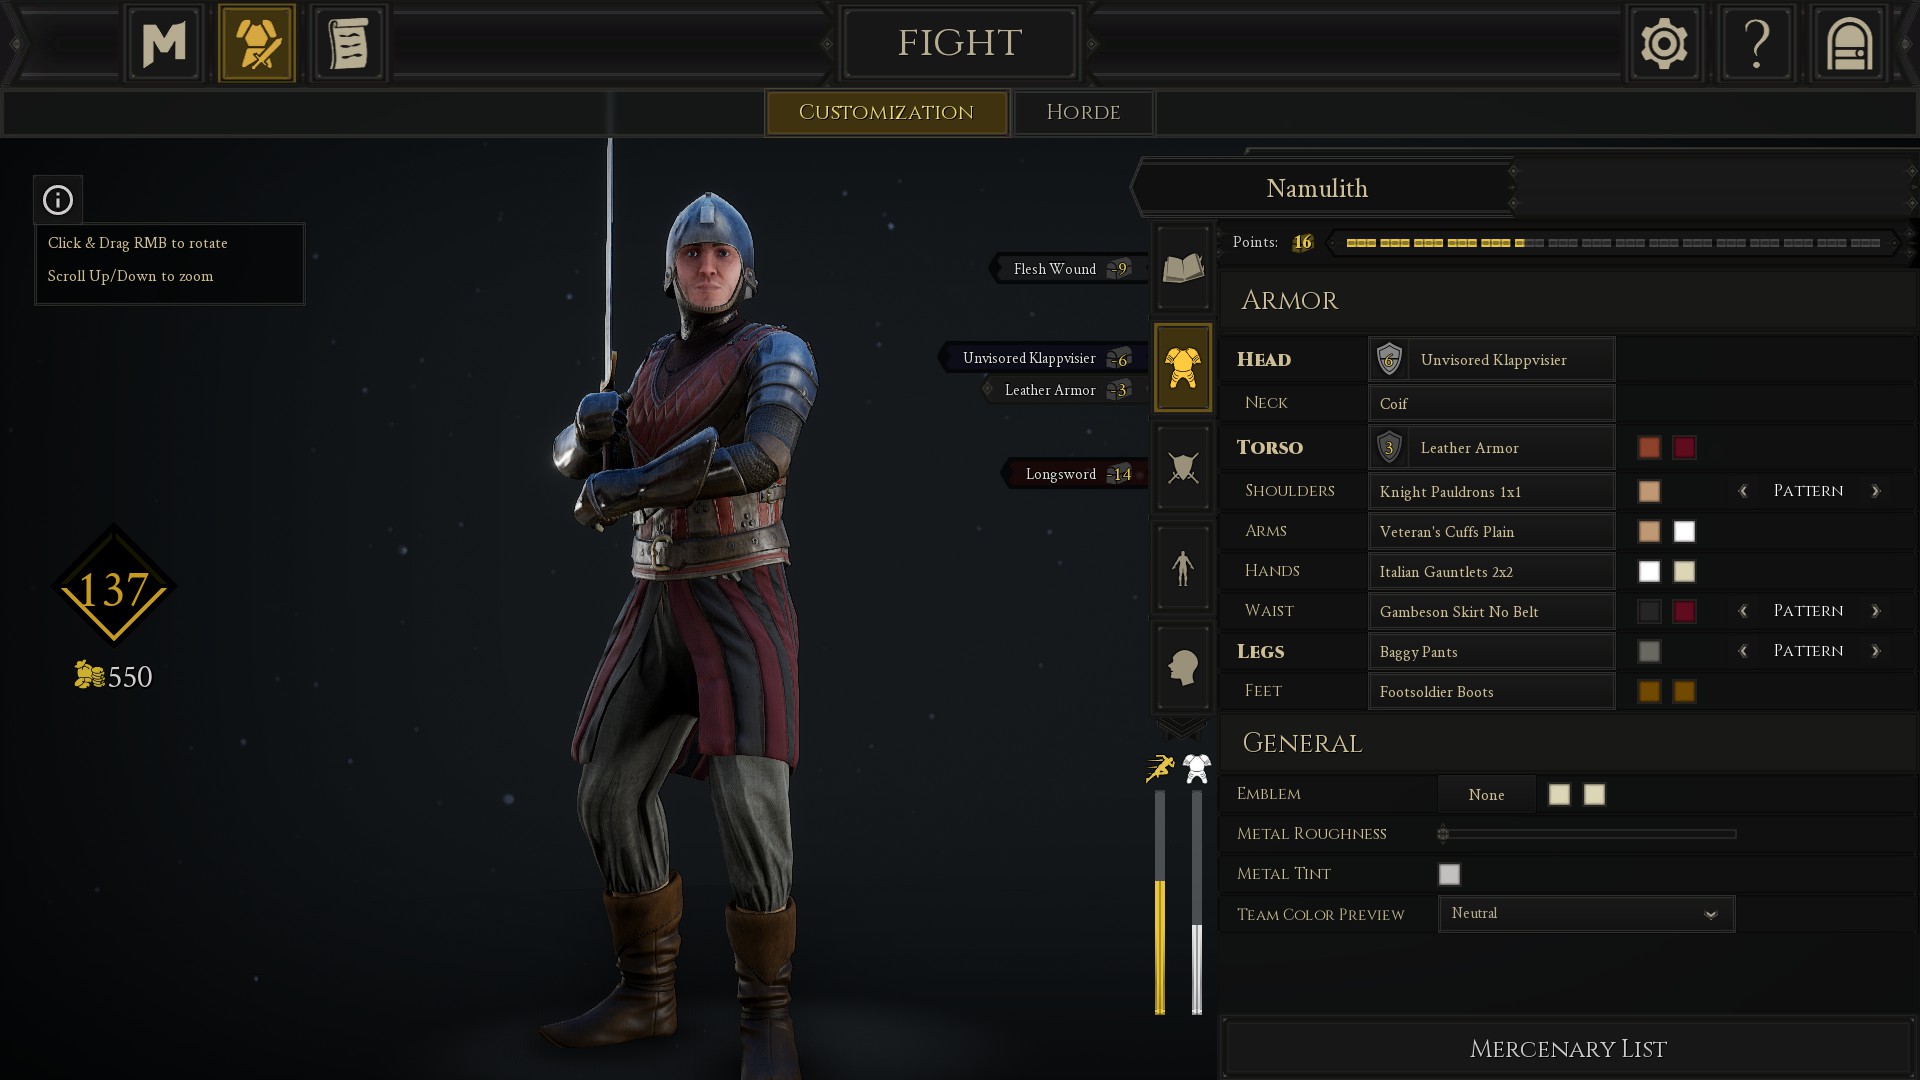The width and height of the screenshot is (1920, 1080).
Task: Expand the Team Color Preview dropdown
Action: pyautogui.click(x=1586, y=914)
